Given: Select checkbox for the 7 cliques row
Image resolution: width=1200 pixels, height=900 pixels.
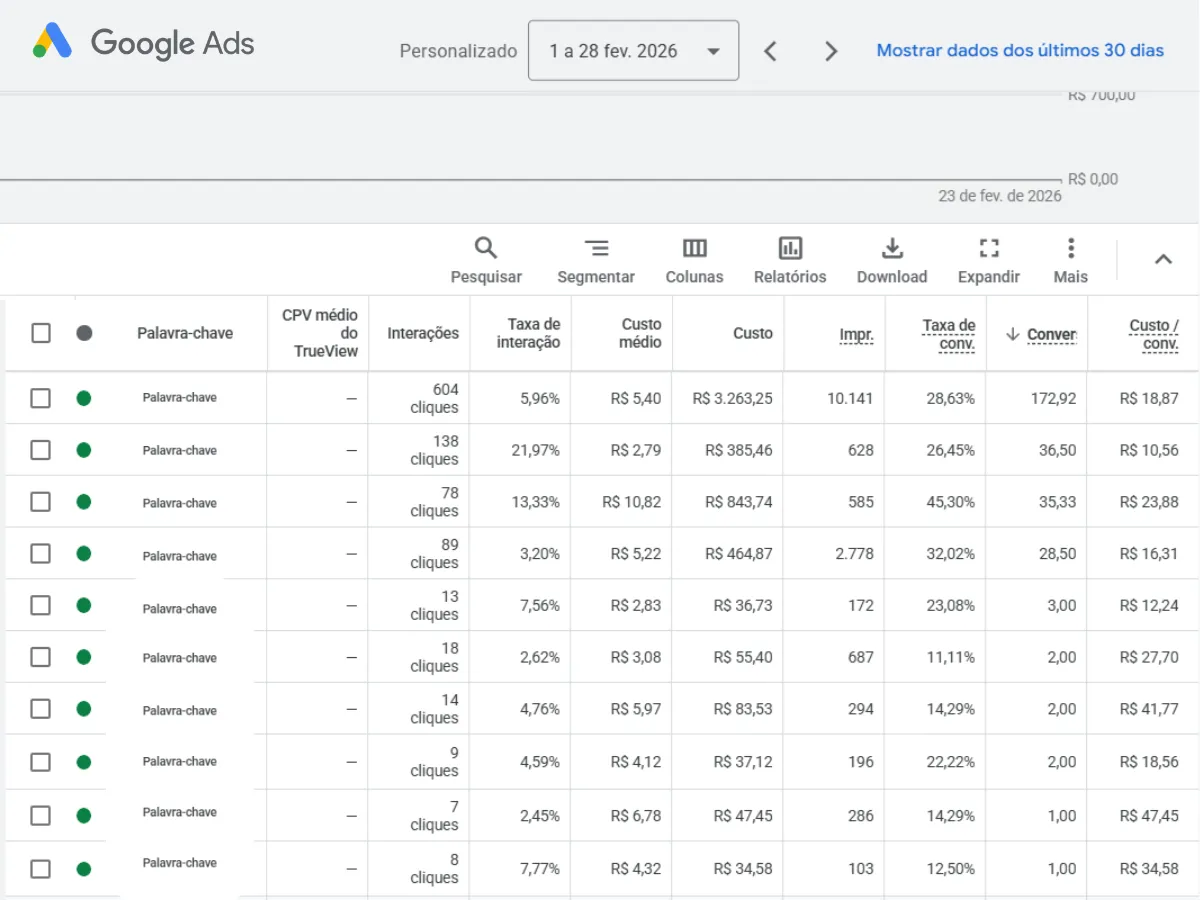Looking at the screenshot, I should 40,816.
